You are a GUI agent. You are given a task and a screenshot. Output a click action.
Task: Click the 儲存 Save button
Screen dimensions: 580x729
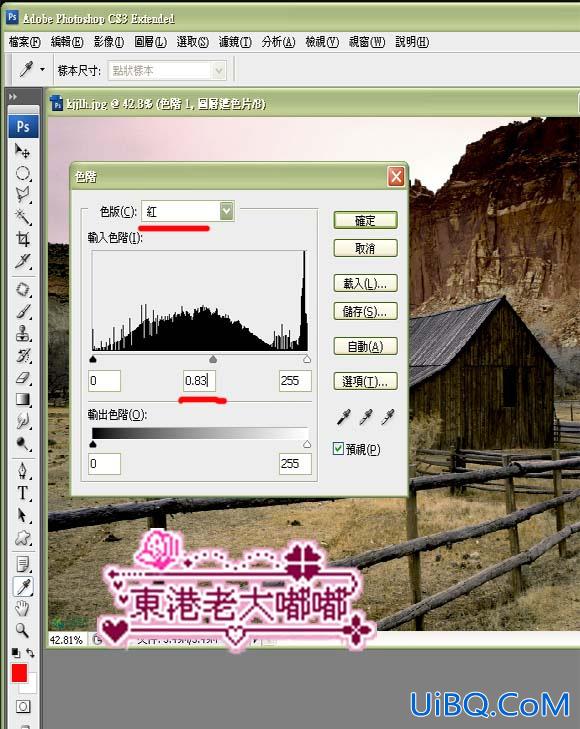tap(365, 311)
